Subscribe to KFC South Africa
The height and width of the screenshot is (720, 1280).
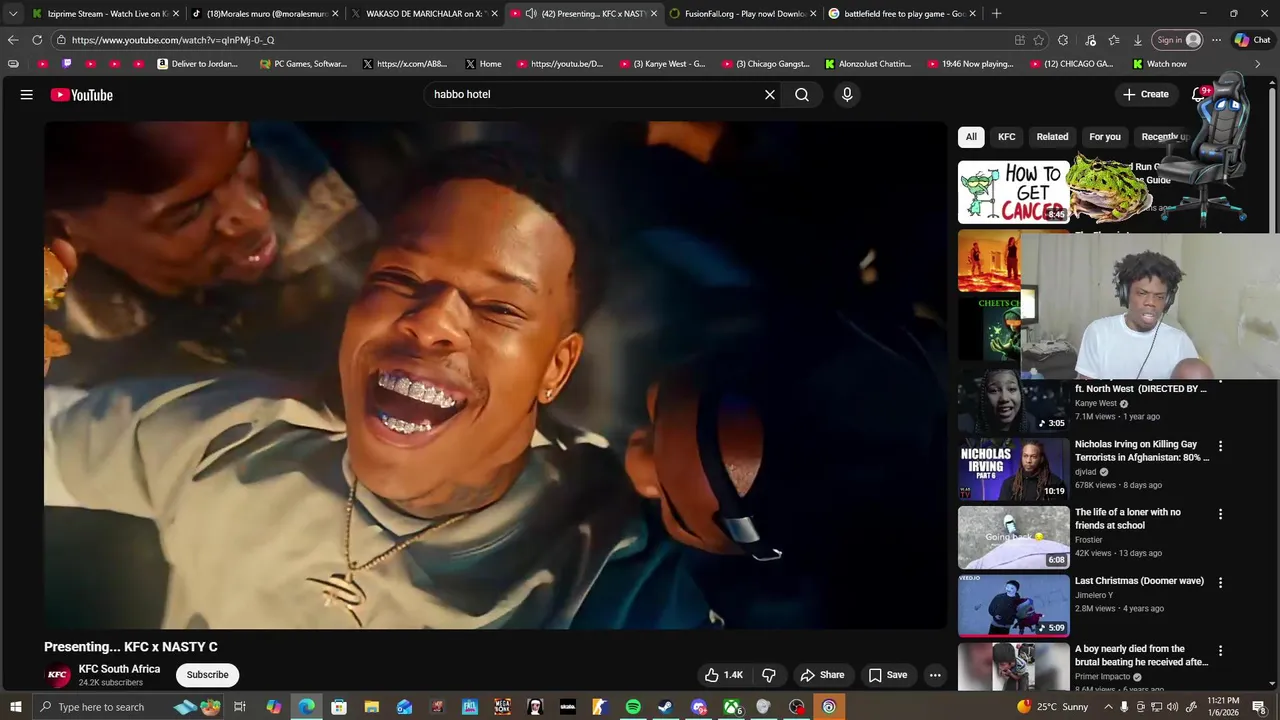click(208, 675)
